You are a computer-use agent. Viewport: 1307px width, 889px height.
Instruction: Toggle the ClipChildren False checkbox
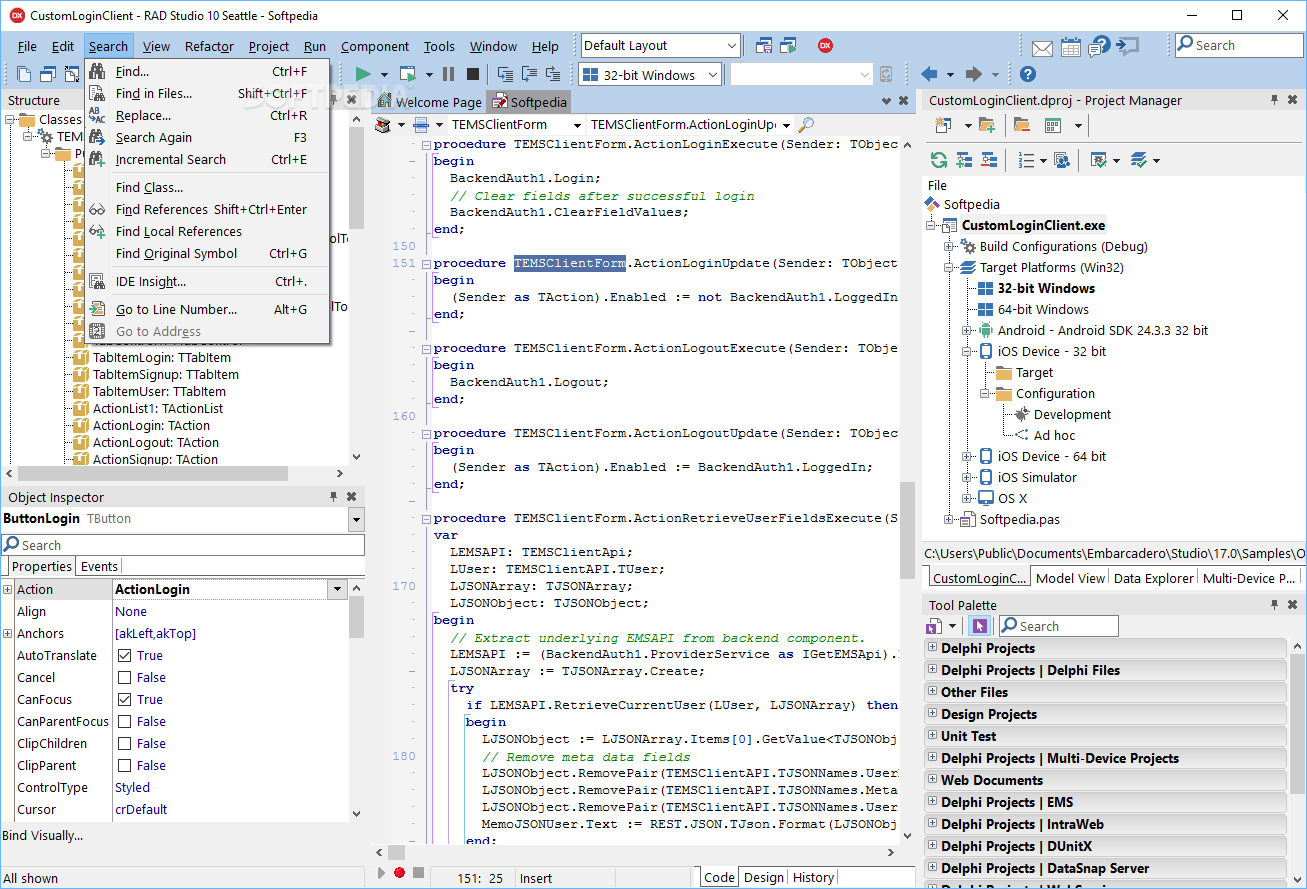125,744
